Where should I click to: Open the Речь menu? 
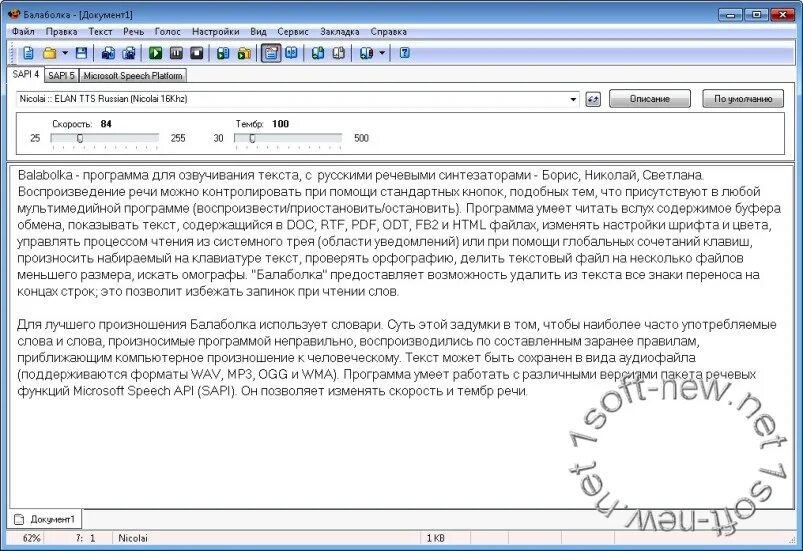click(134, 32)
